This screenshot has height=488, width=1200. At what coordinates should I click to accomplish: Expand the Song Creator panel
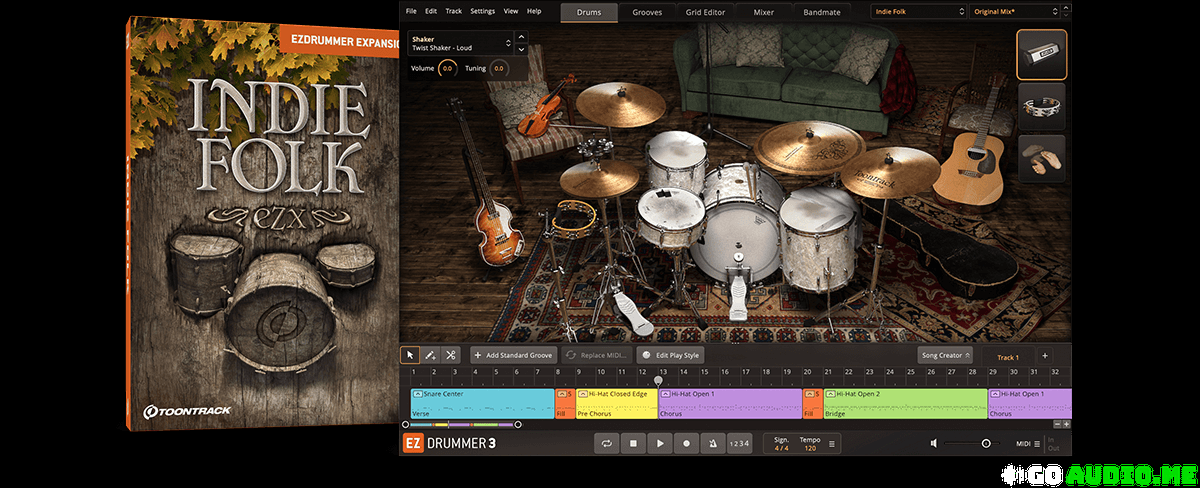pyautogui.click(x=945, y=355)
